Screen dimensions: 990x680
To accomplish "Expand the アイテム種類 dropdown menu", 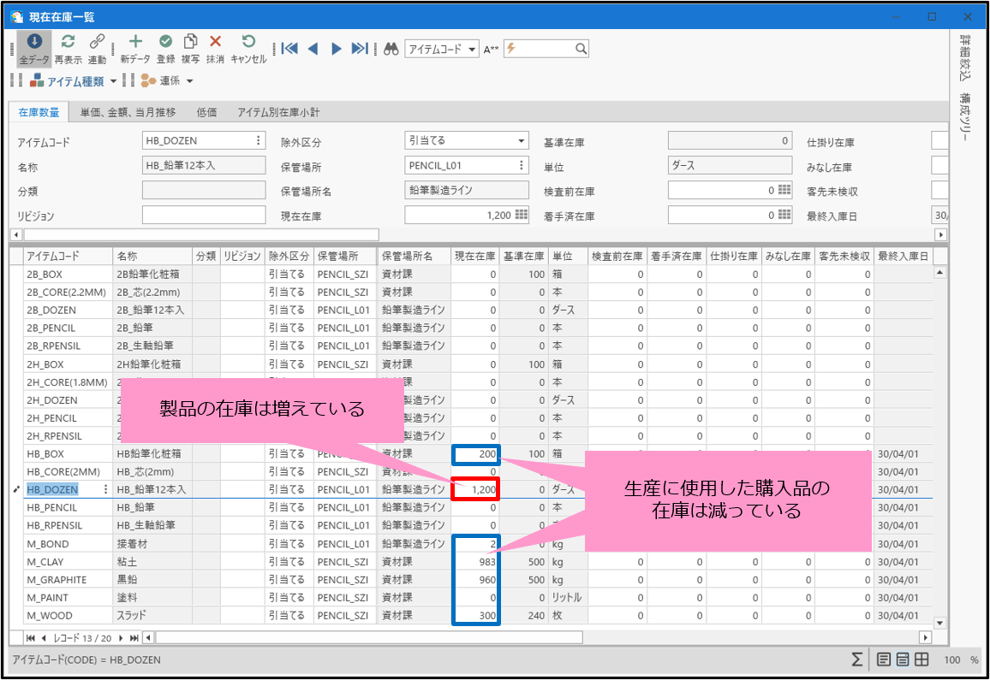I will (113, 81).
